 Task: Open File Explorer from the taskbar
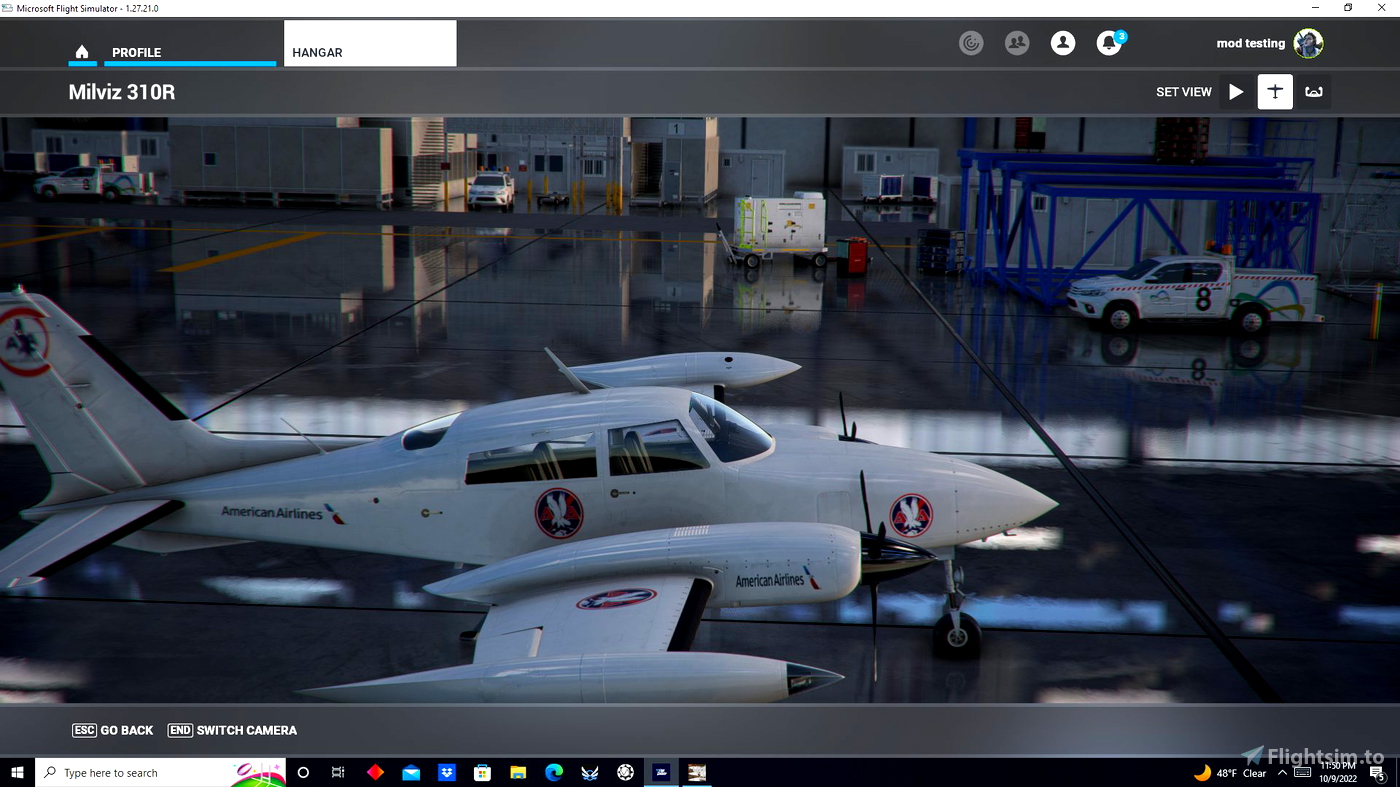518,773
